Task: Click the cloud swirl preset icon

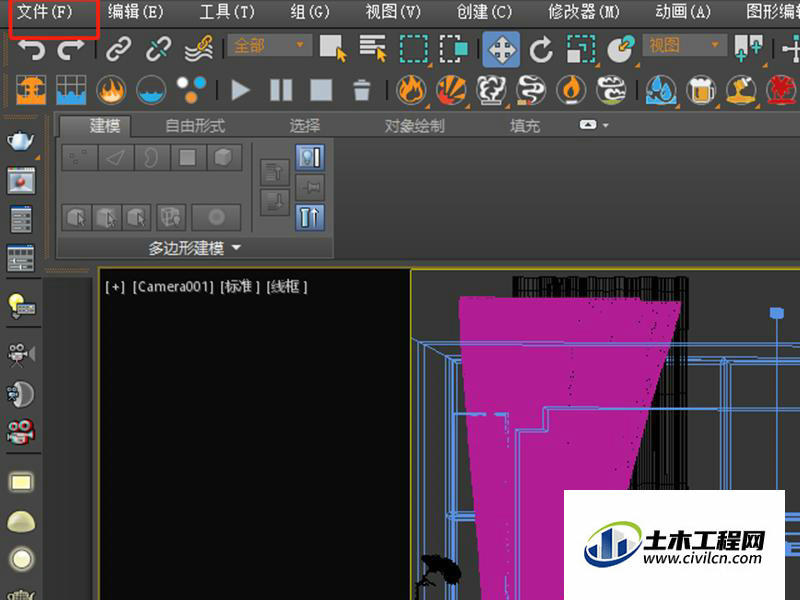Action: pos(611,90)
